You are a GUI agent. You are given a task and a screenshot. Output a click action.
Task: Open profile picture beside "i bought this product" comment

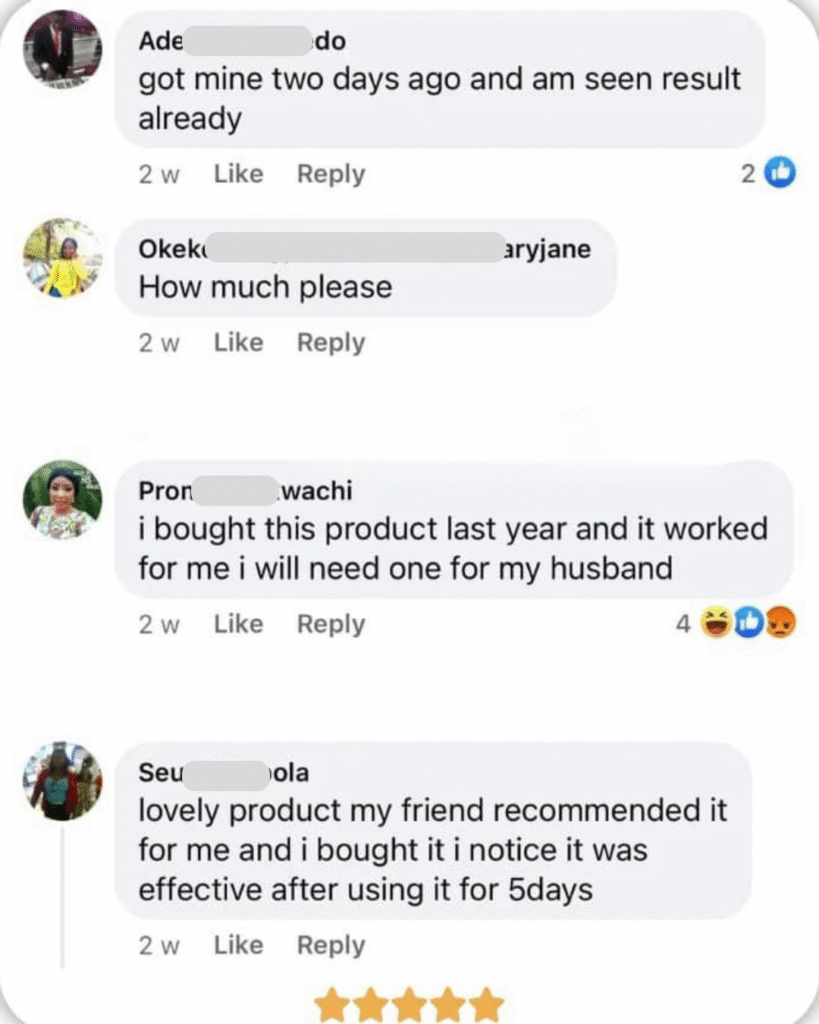(x=62, y=500)
